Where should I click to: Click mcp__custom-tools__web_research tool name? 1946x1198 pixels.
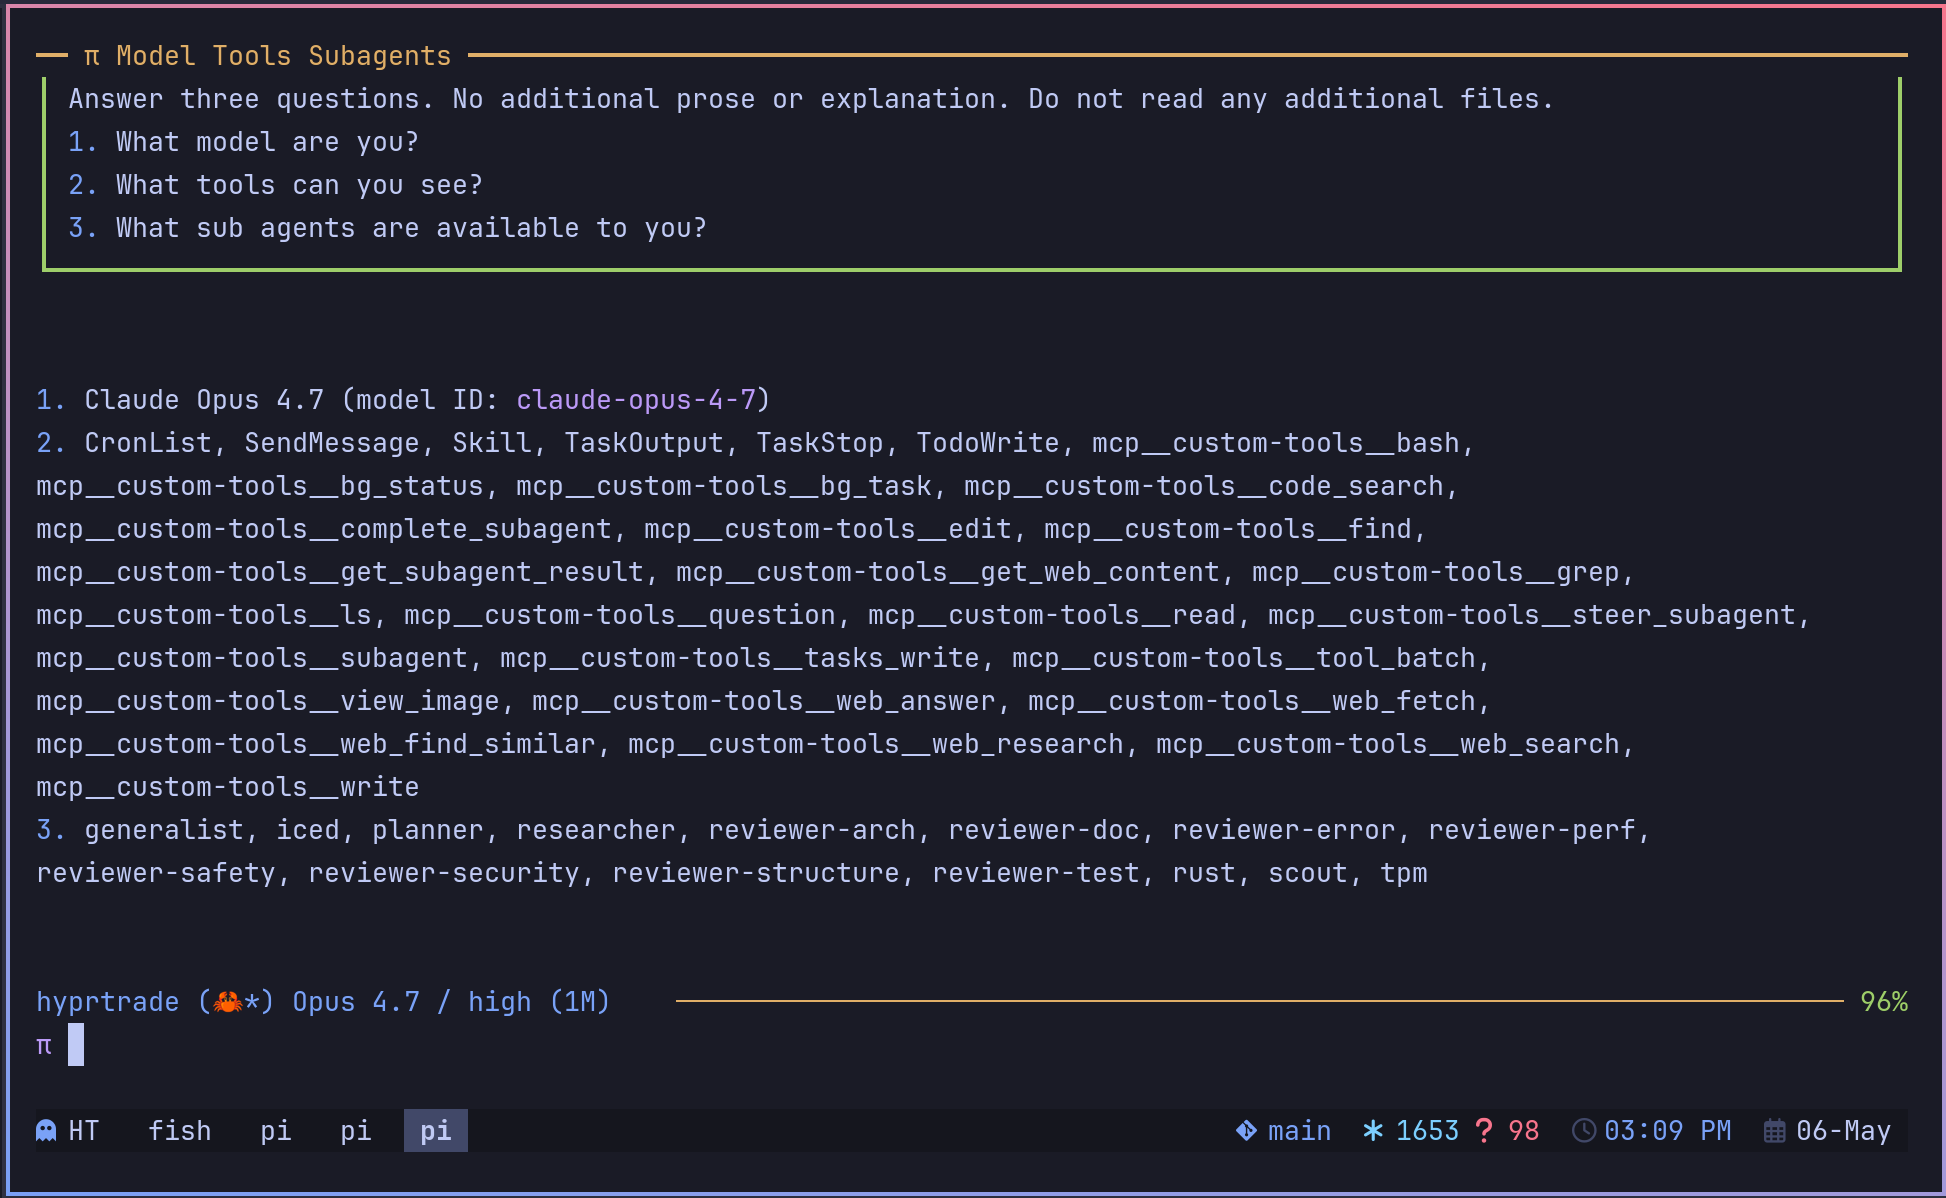coord(876,744)
